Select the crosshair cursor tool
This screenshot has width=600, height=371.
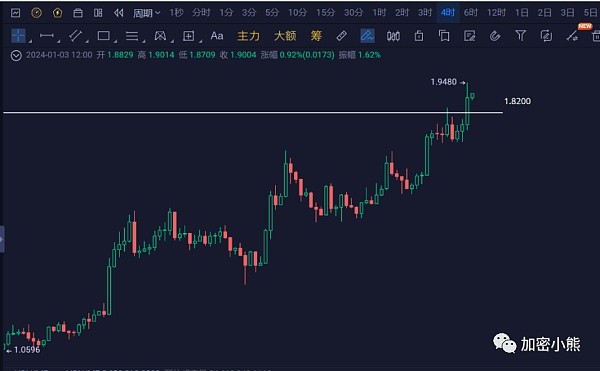(18, 36)
